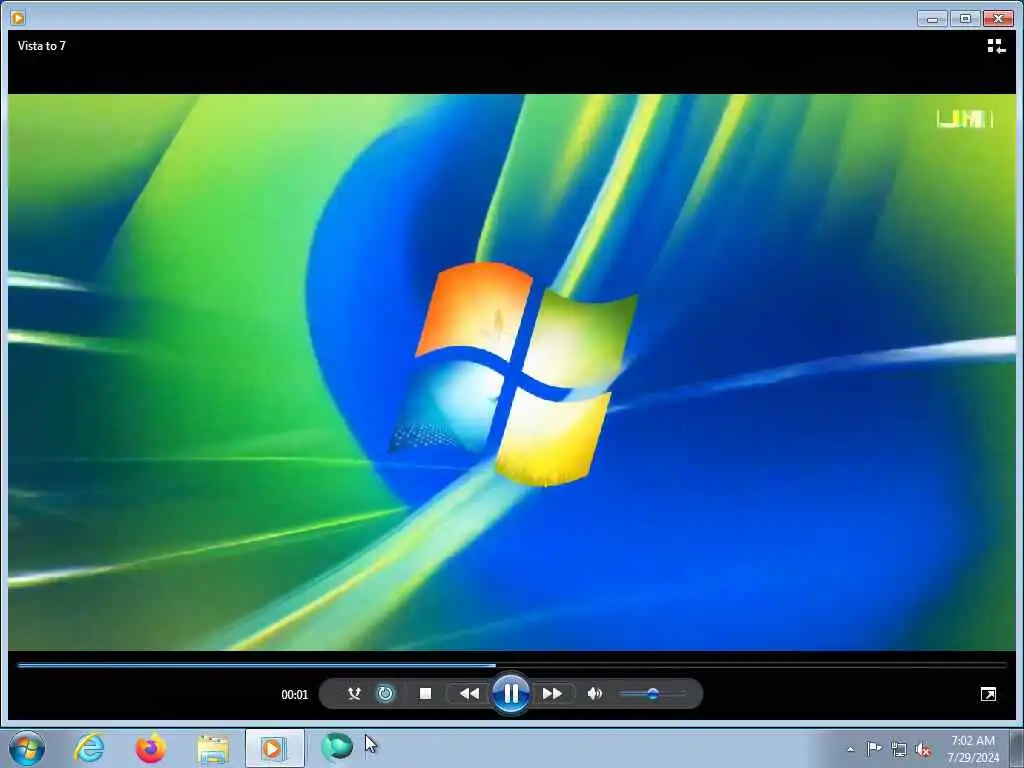Click the video display area
This screenshot has width=1024, height=768.
[x=512, y=372]
